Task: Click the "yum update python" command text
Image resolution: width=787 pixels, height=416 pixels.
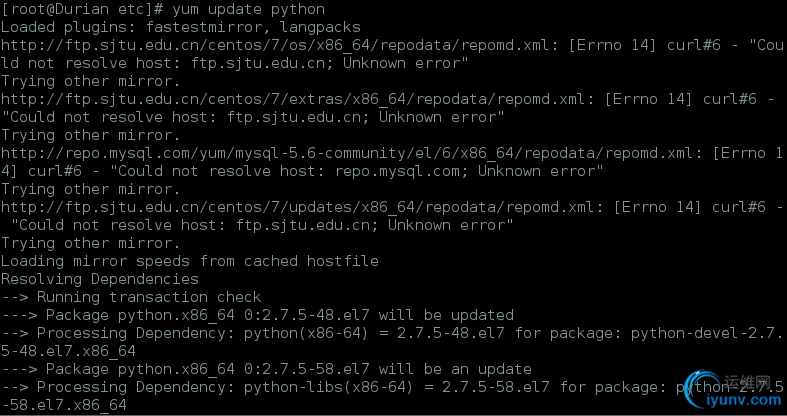Action: 248,10
